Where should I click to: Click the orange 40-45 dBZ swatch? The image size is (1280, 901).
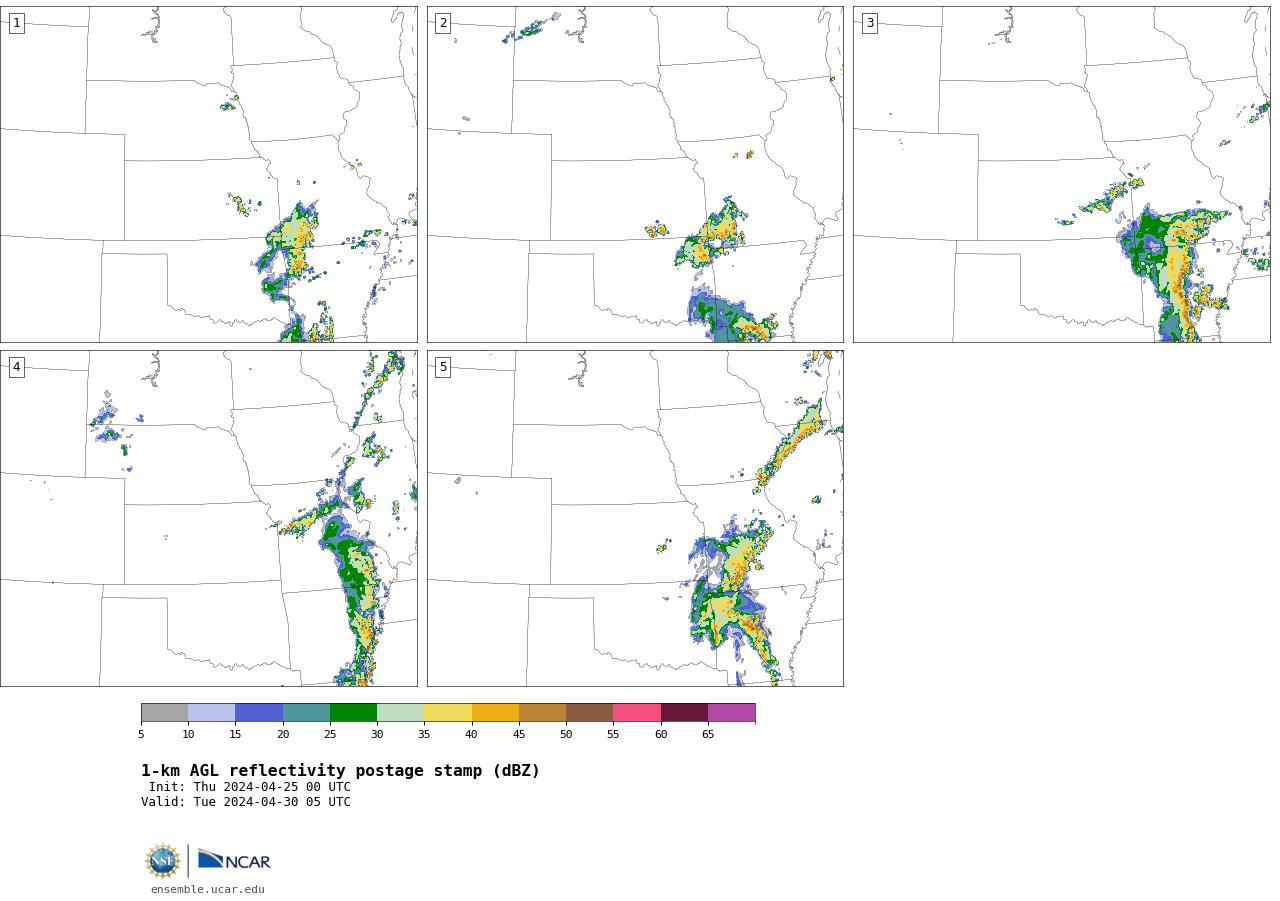tap(495, 712)
